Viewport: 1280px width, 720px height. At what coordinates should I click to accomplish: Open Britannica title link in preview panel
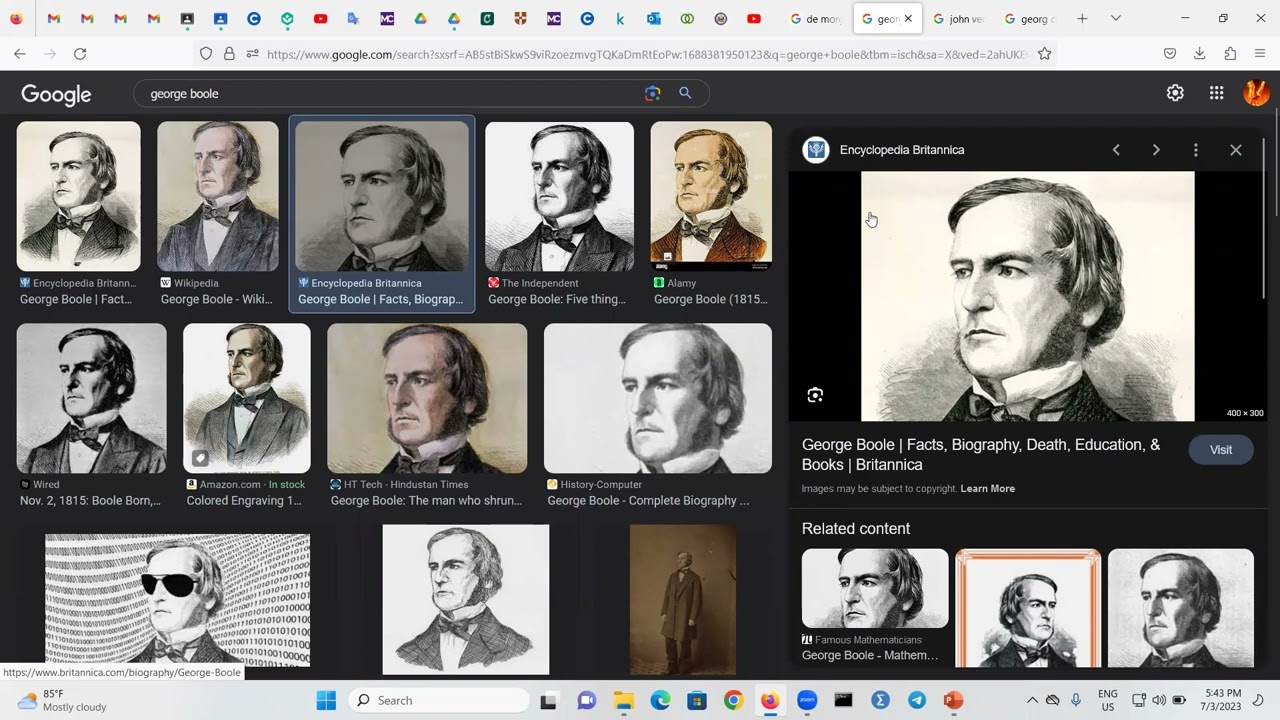(x=981, y=455)
